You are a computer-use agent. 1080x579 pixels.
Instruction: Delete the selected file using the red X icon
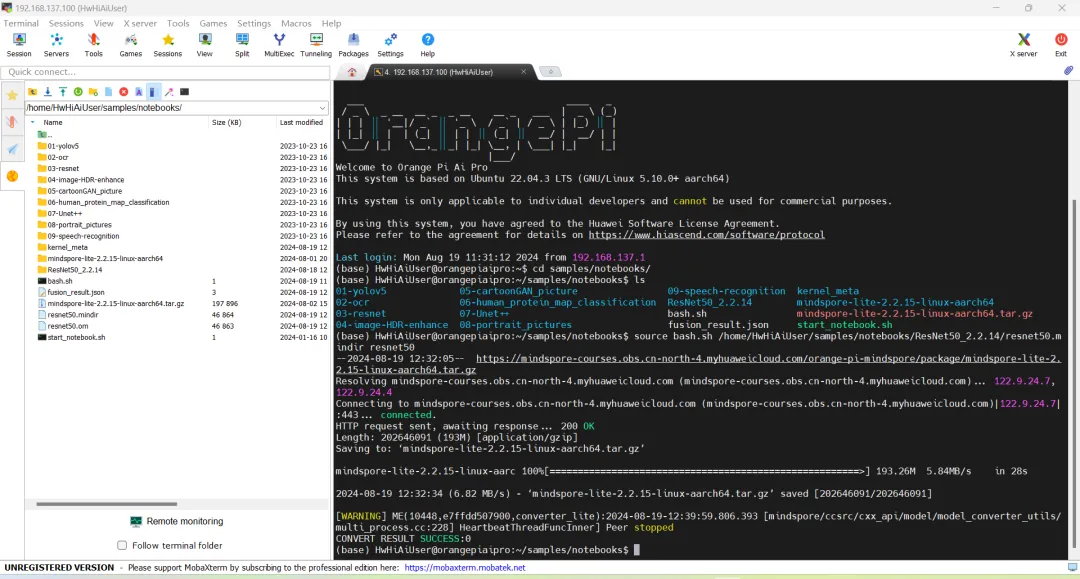pos(123,92)
